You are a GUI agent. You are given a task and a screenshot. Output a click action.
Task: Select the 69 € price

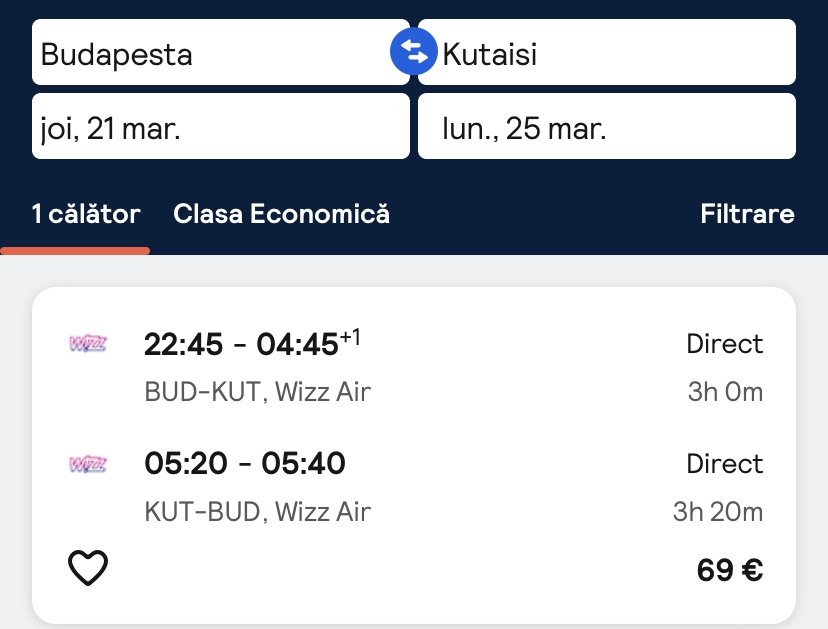tap(730, 571)
